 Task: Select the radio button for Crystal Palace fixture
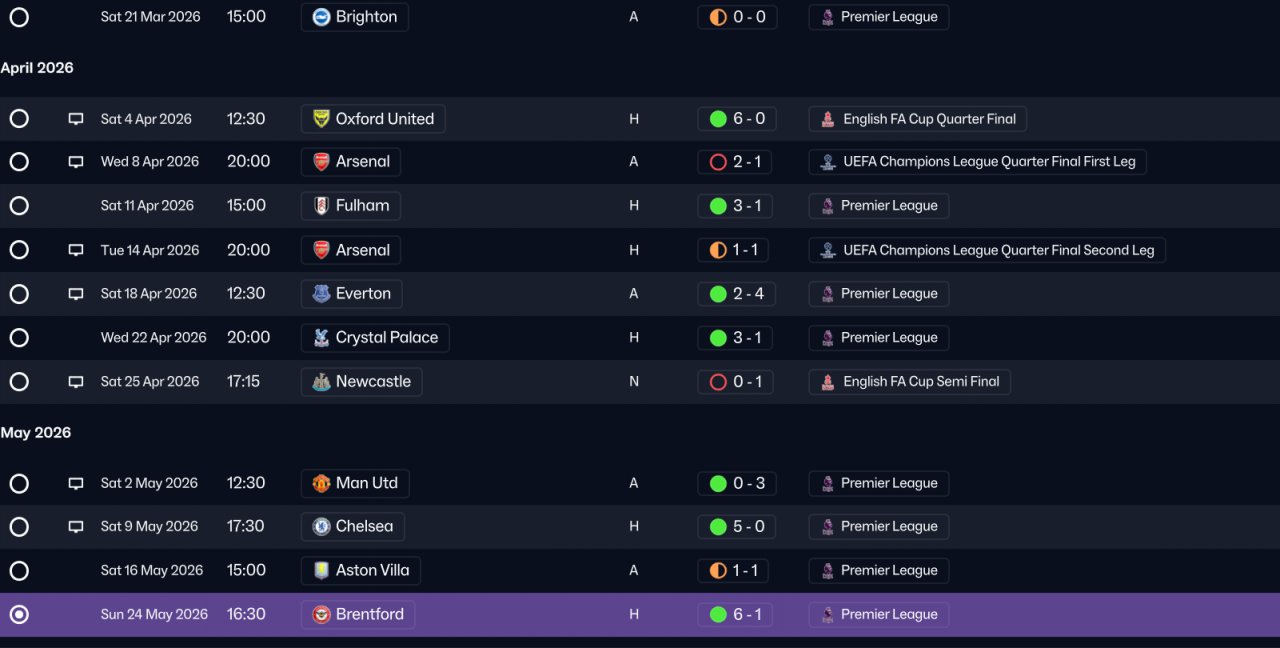(19, 338)
